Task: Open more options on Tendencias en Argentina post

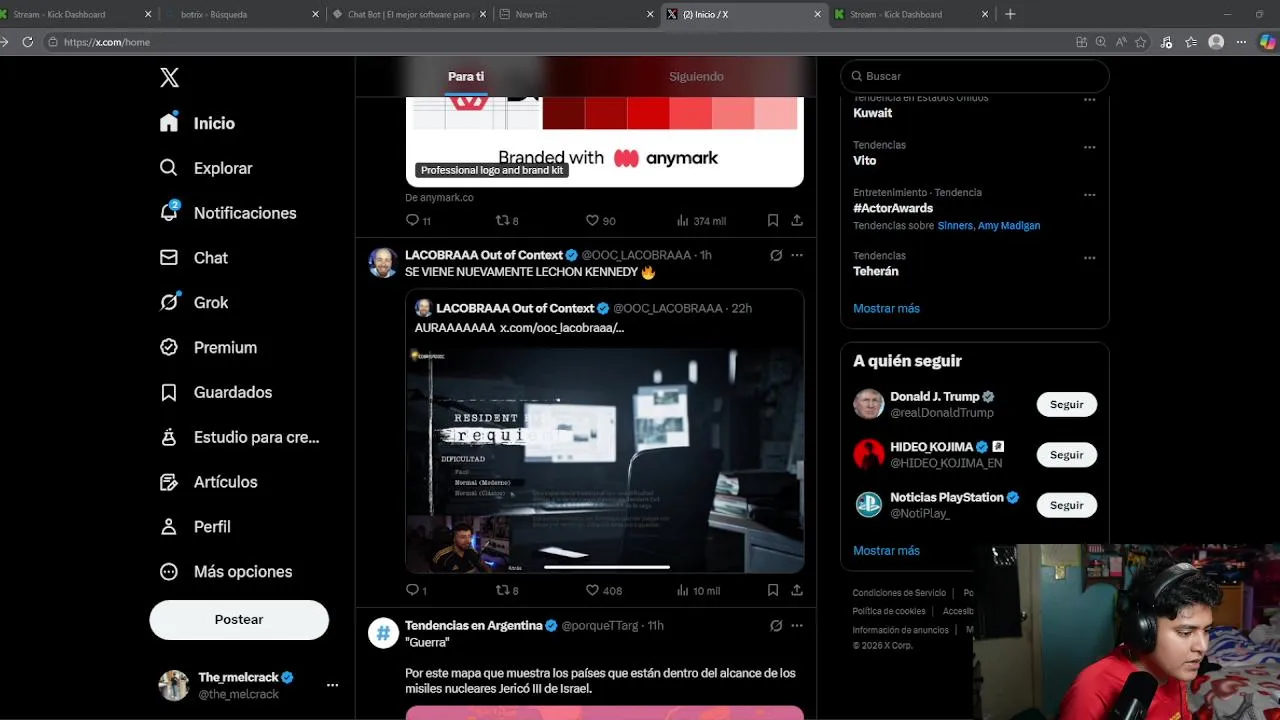Action: click(x=797, y=625)
